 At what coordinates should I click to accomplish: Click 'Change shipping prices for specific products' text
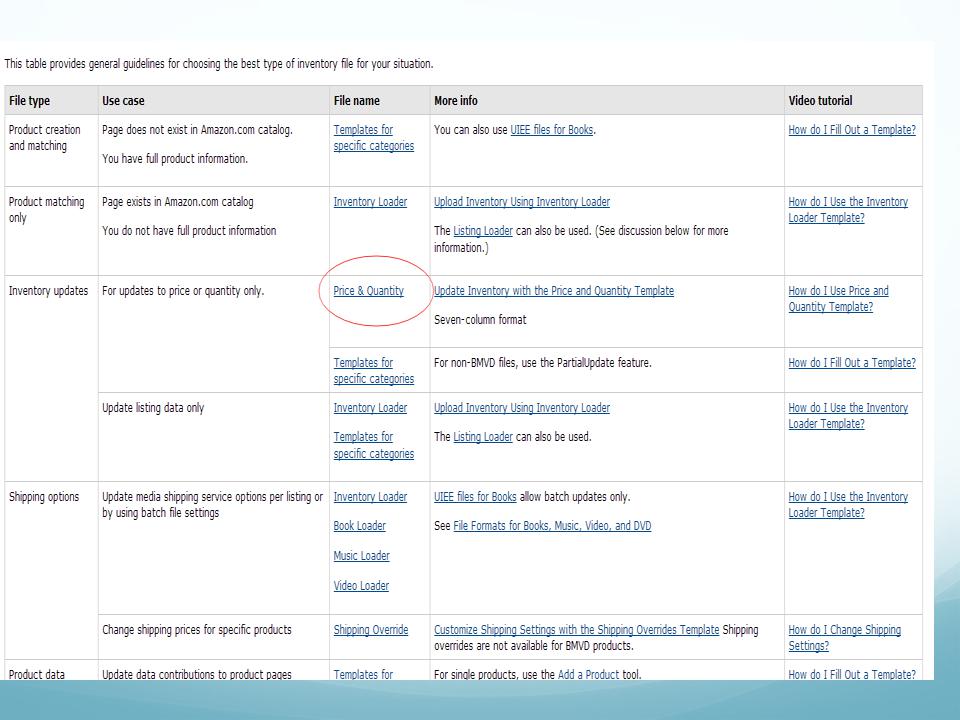point(197,630)
